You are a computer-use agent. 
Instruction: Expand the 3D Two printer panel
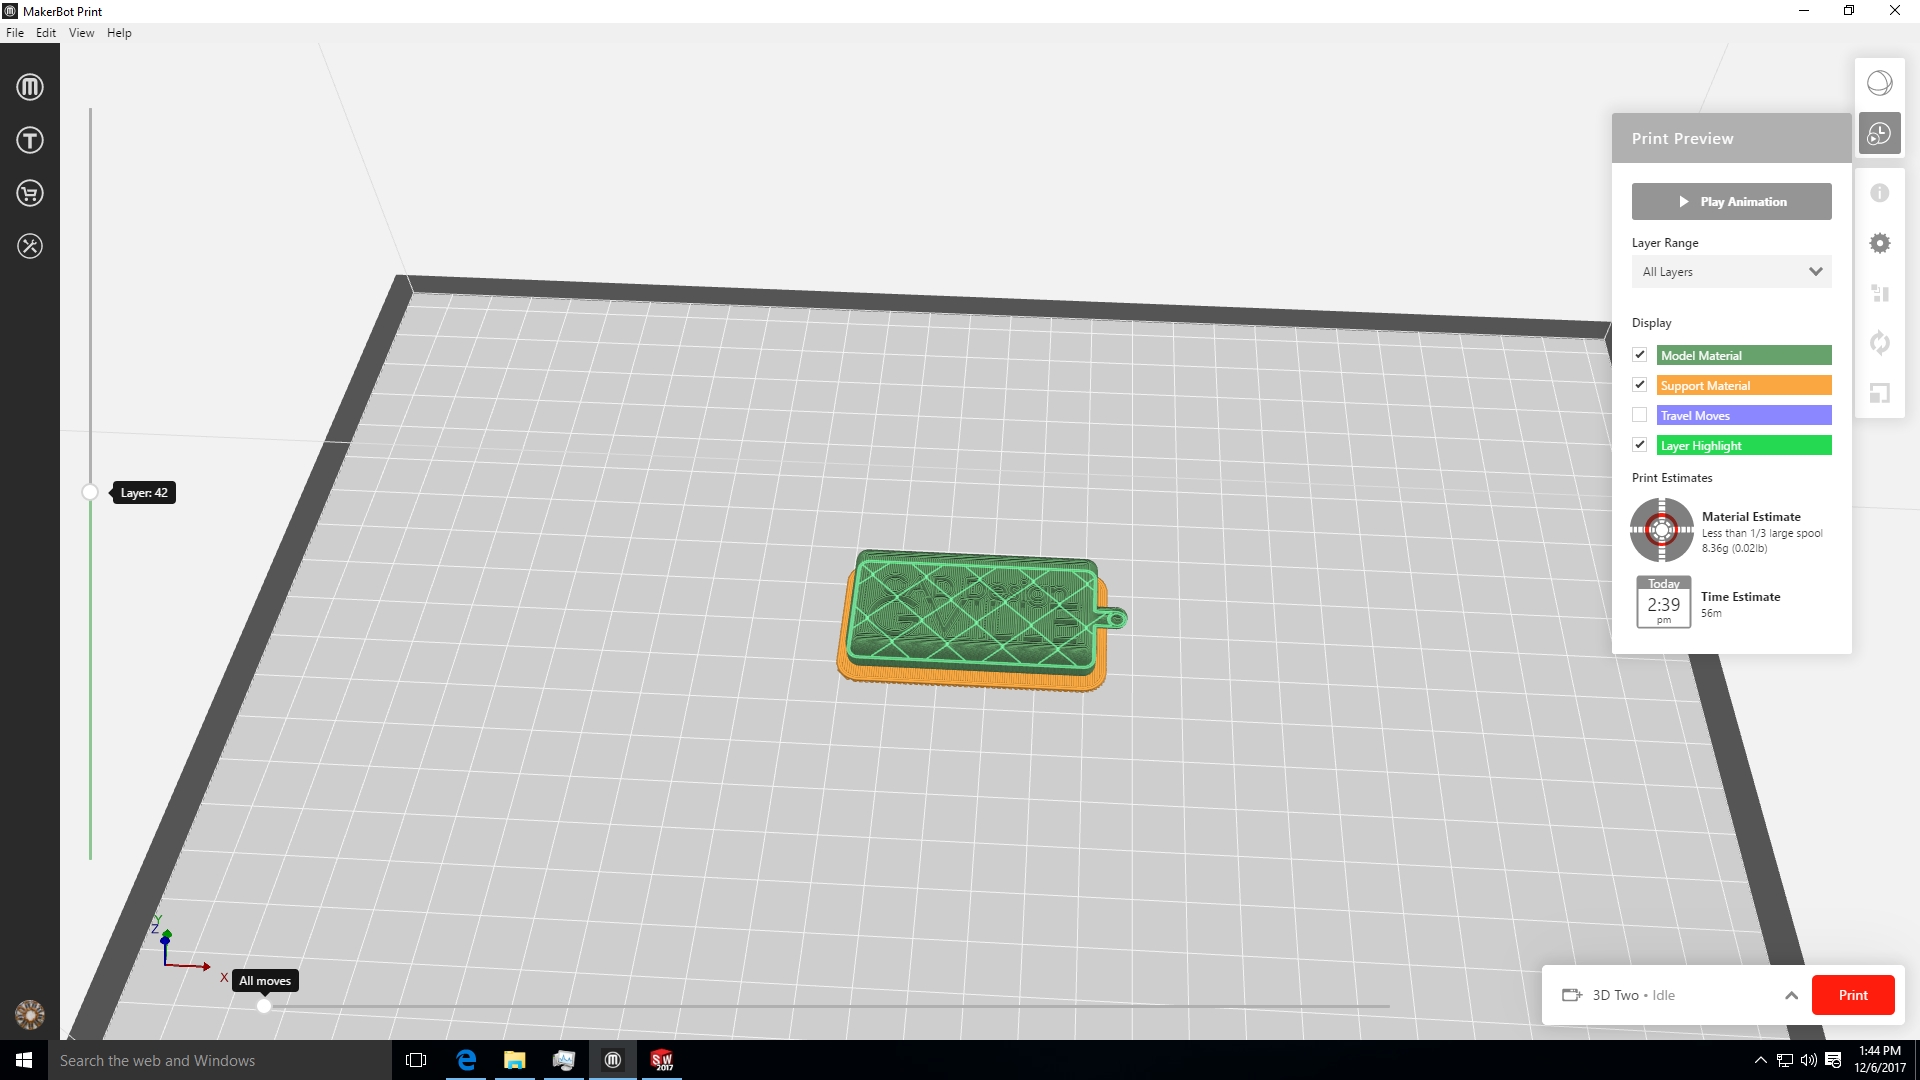tap(1792, 995)
